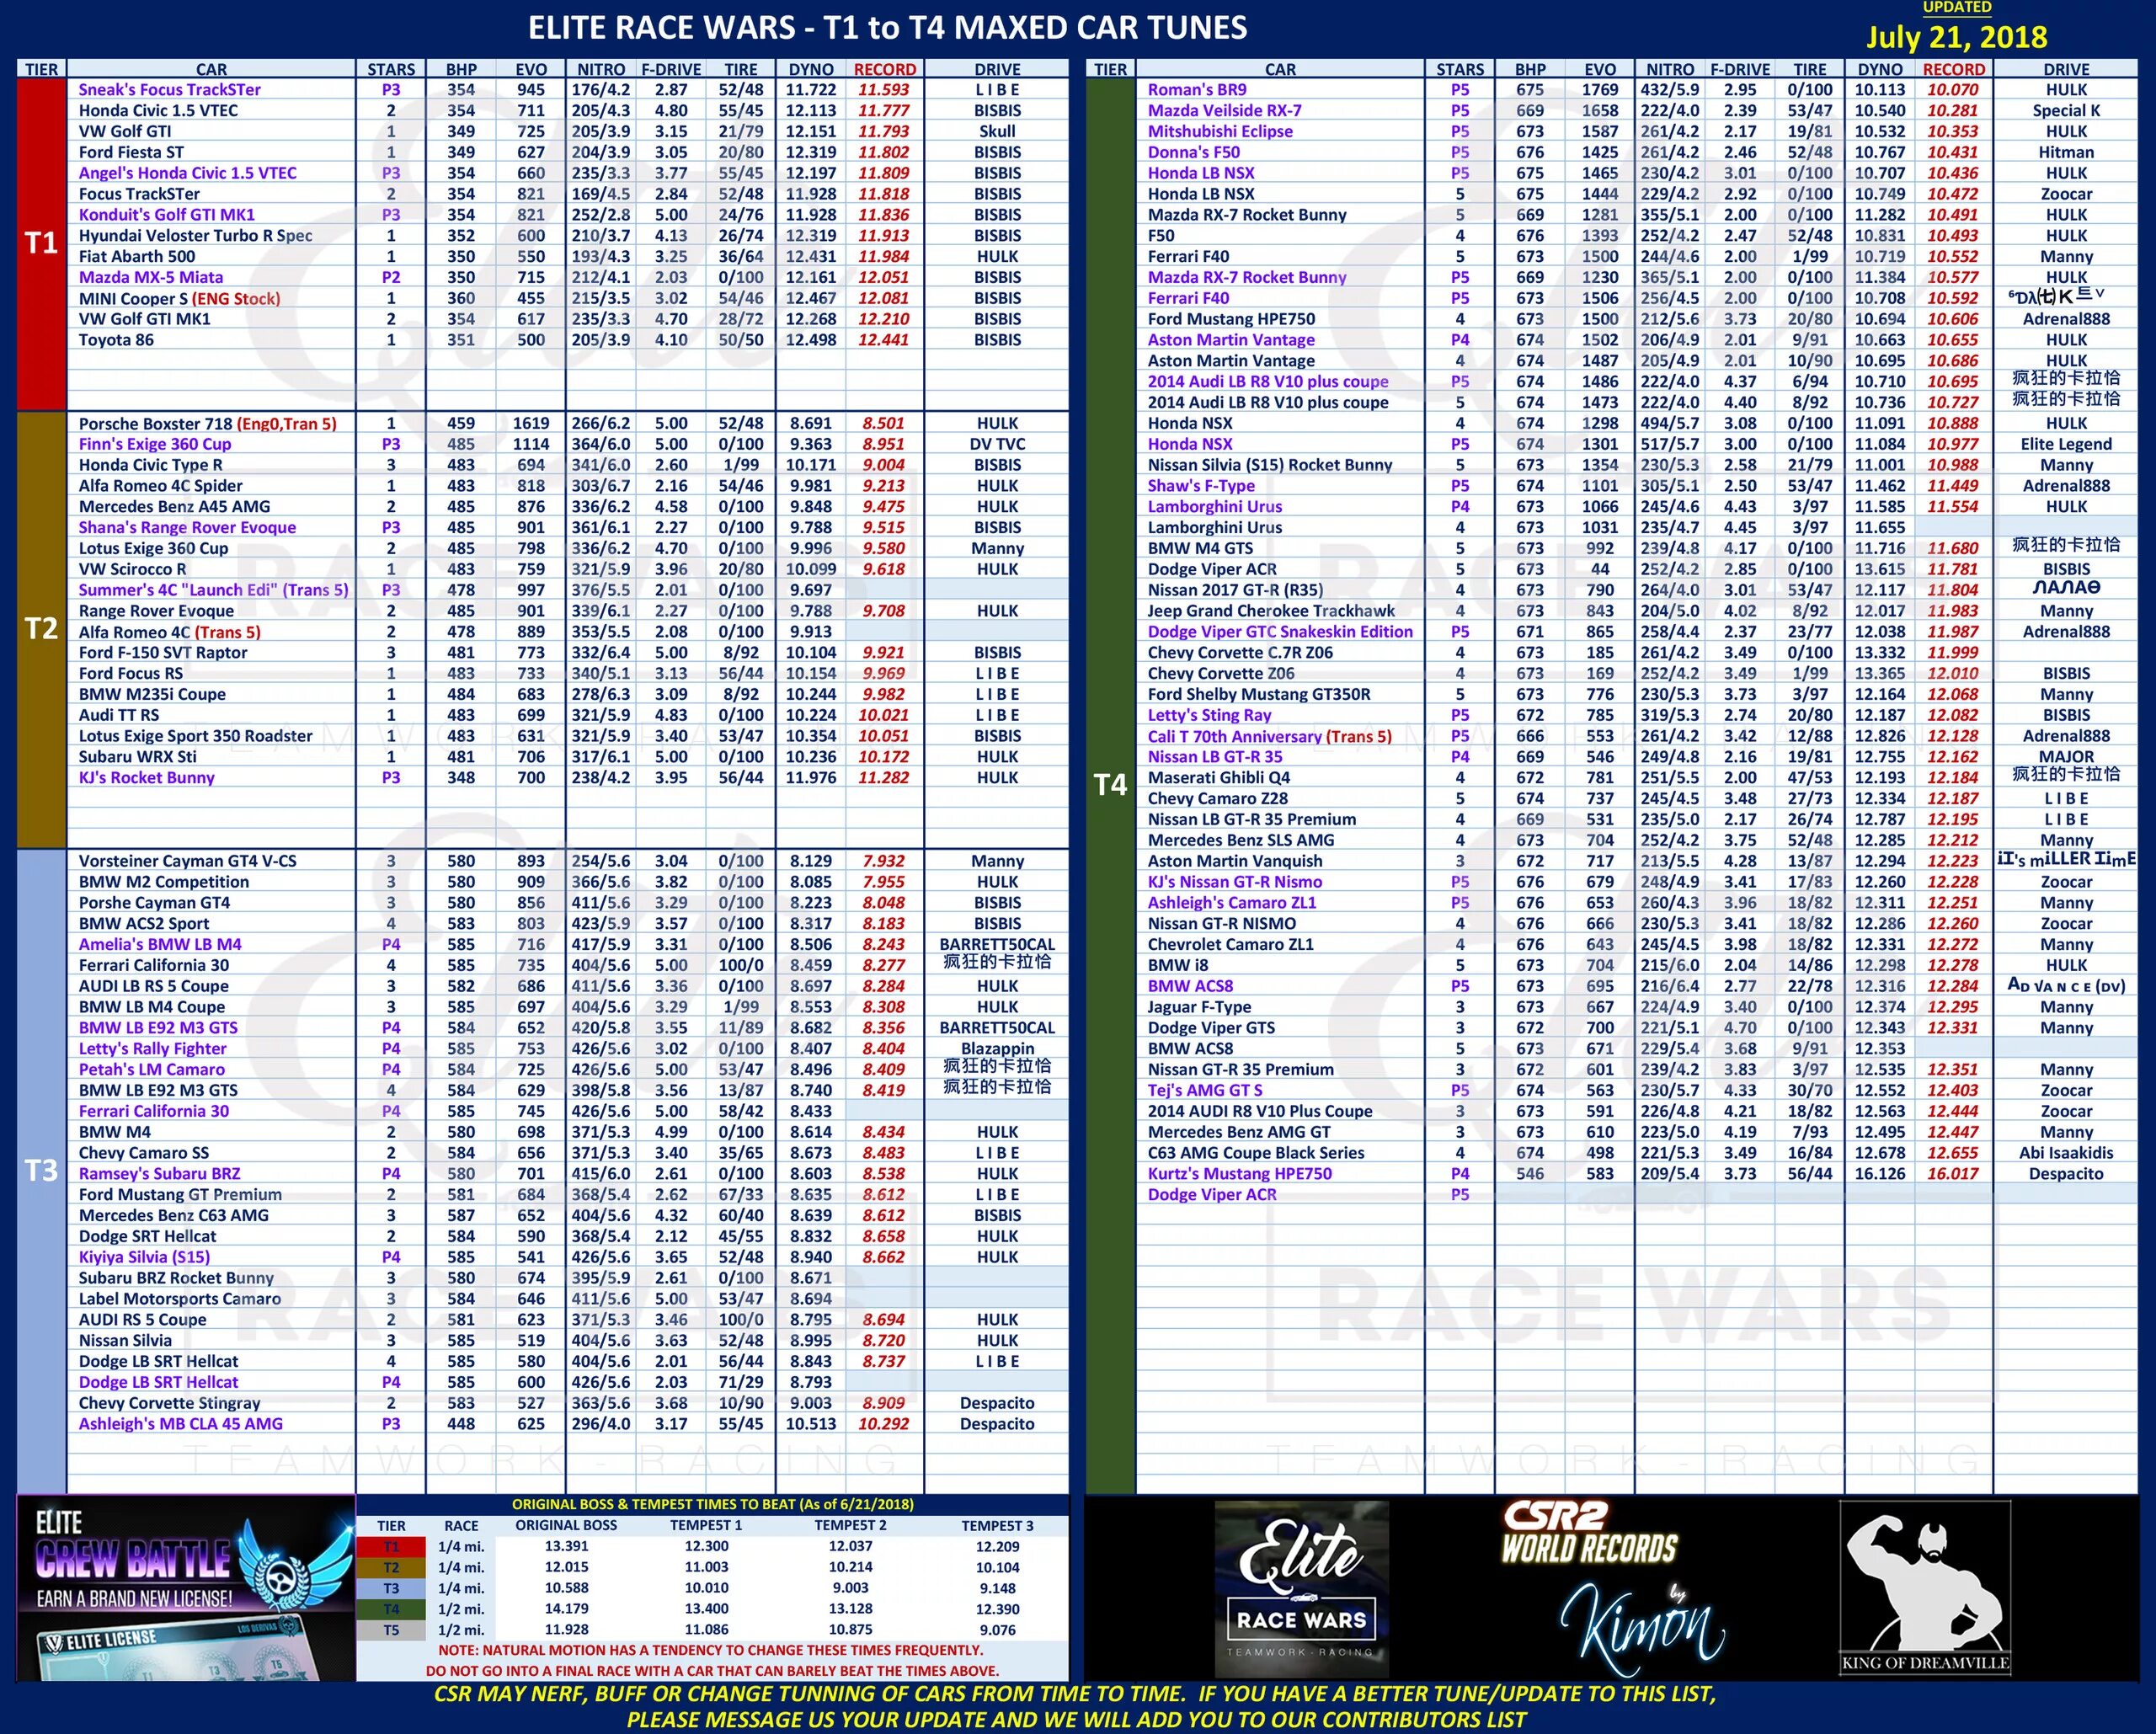This screenshot has width=2156, height=1734.
Task: Click 'Tej's AMG GT S' entry
Action: click(x=1204, y=1090)
